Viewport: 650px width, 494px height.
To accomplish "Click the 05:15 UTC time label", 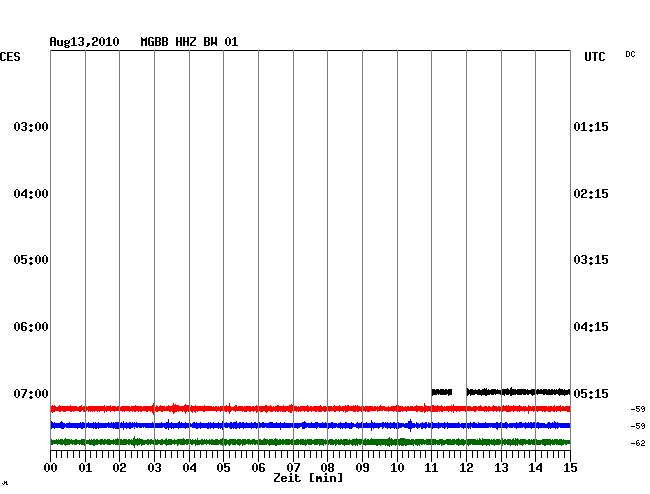I will 591,393.
